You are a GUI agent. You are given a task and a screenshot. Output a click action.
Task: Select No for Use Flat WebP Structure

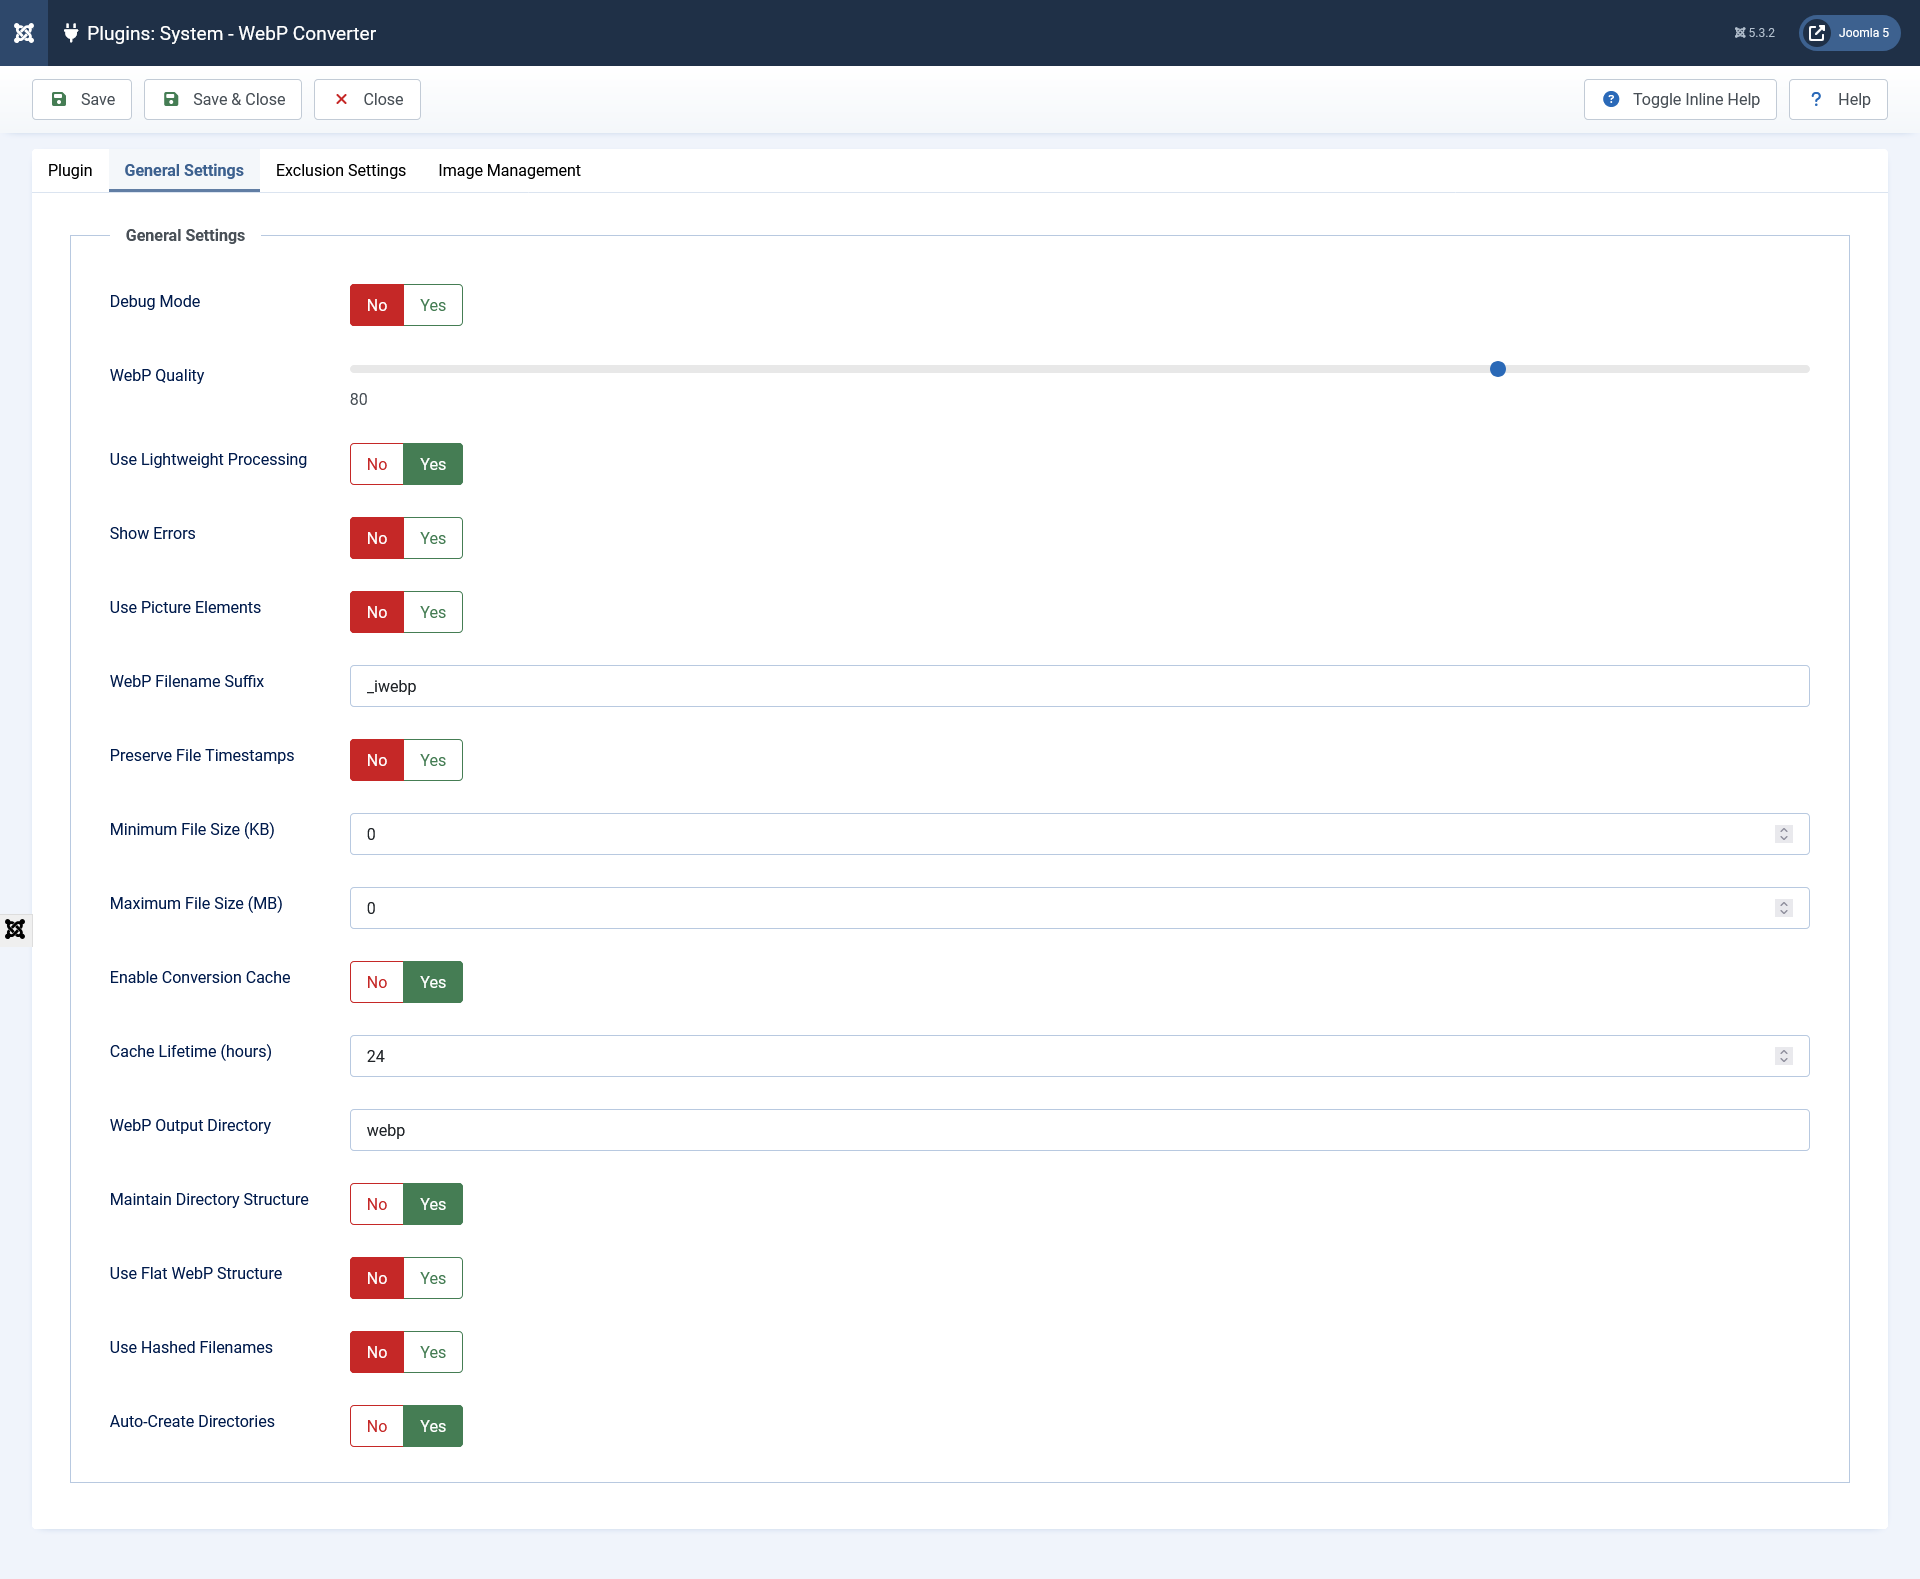[x=377, y=1278]
